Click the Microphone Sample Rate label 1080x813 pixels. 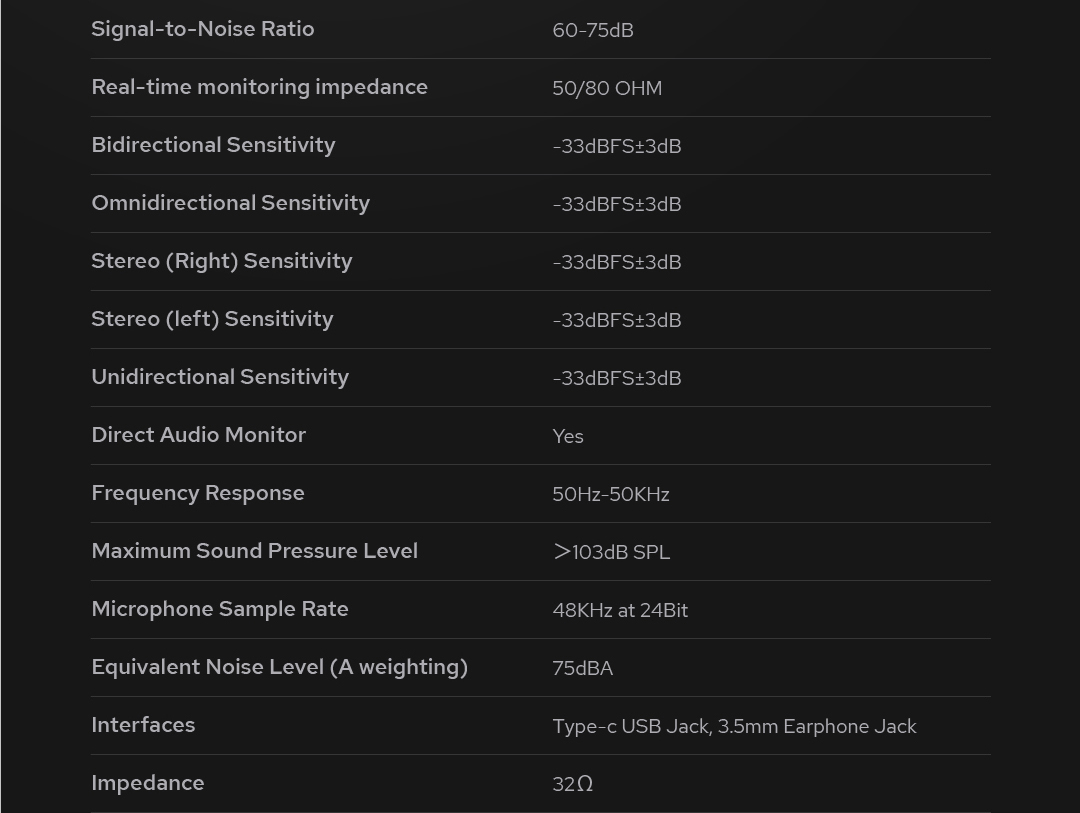pos(219,609)
